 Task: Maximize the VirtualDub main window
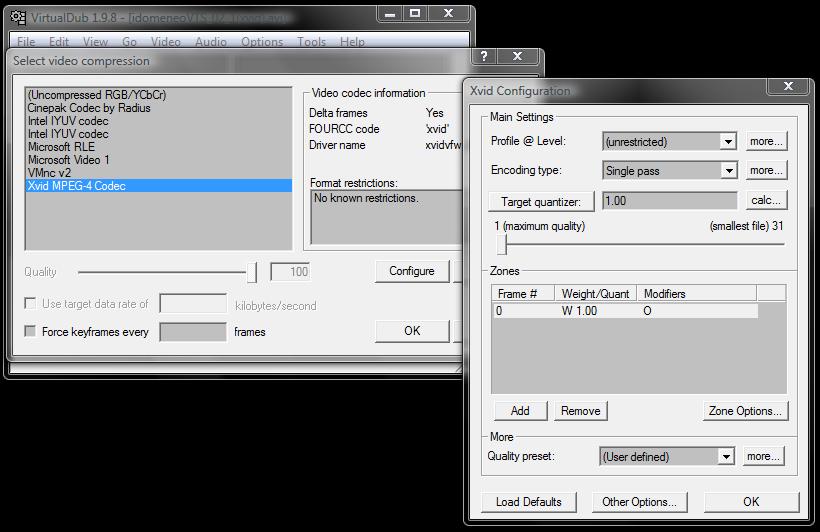(x=415, y=14)
